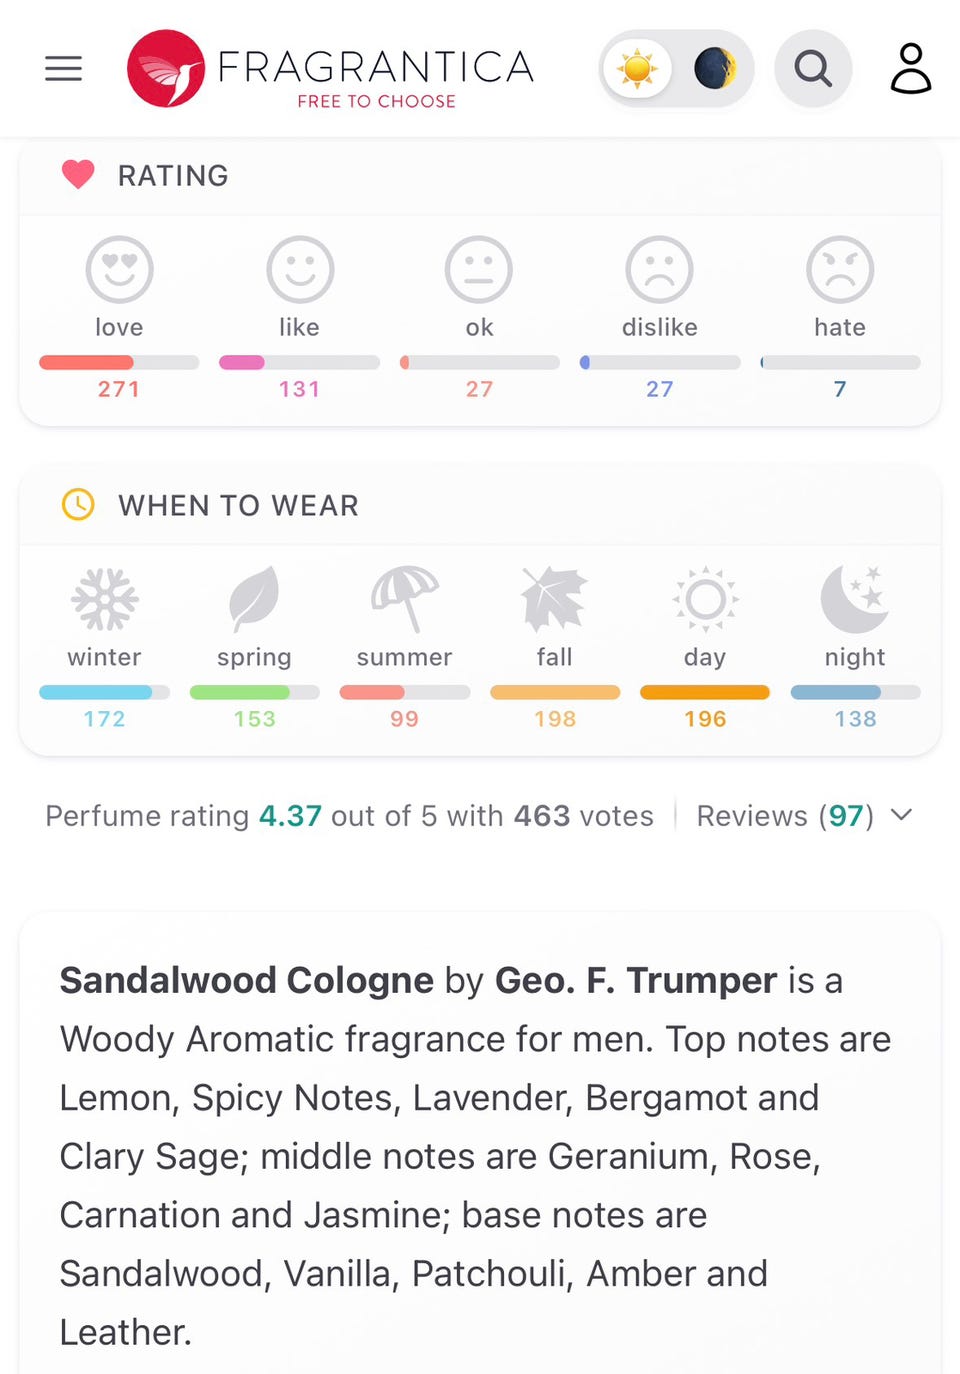Select the spring leaf option

(x=254, y=599)
